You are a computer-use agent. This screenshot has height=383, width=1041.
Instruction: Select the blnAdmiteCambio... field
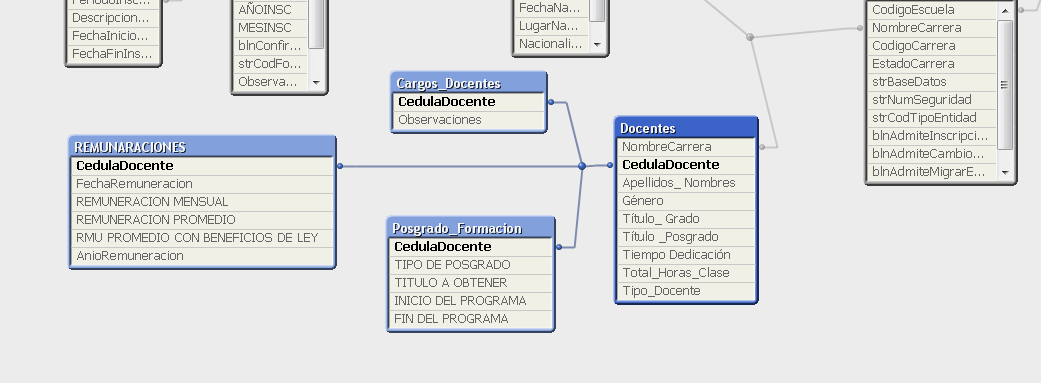932,153
